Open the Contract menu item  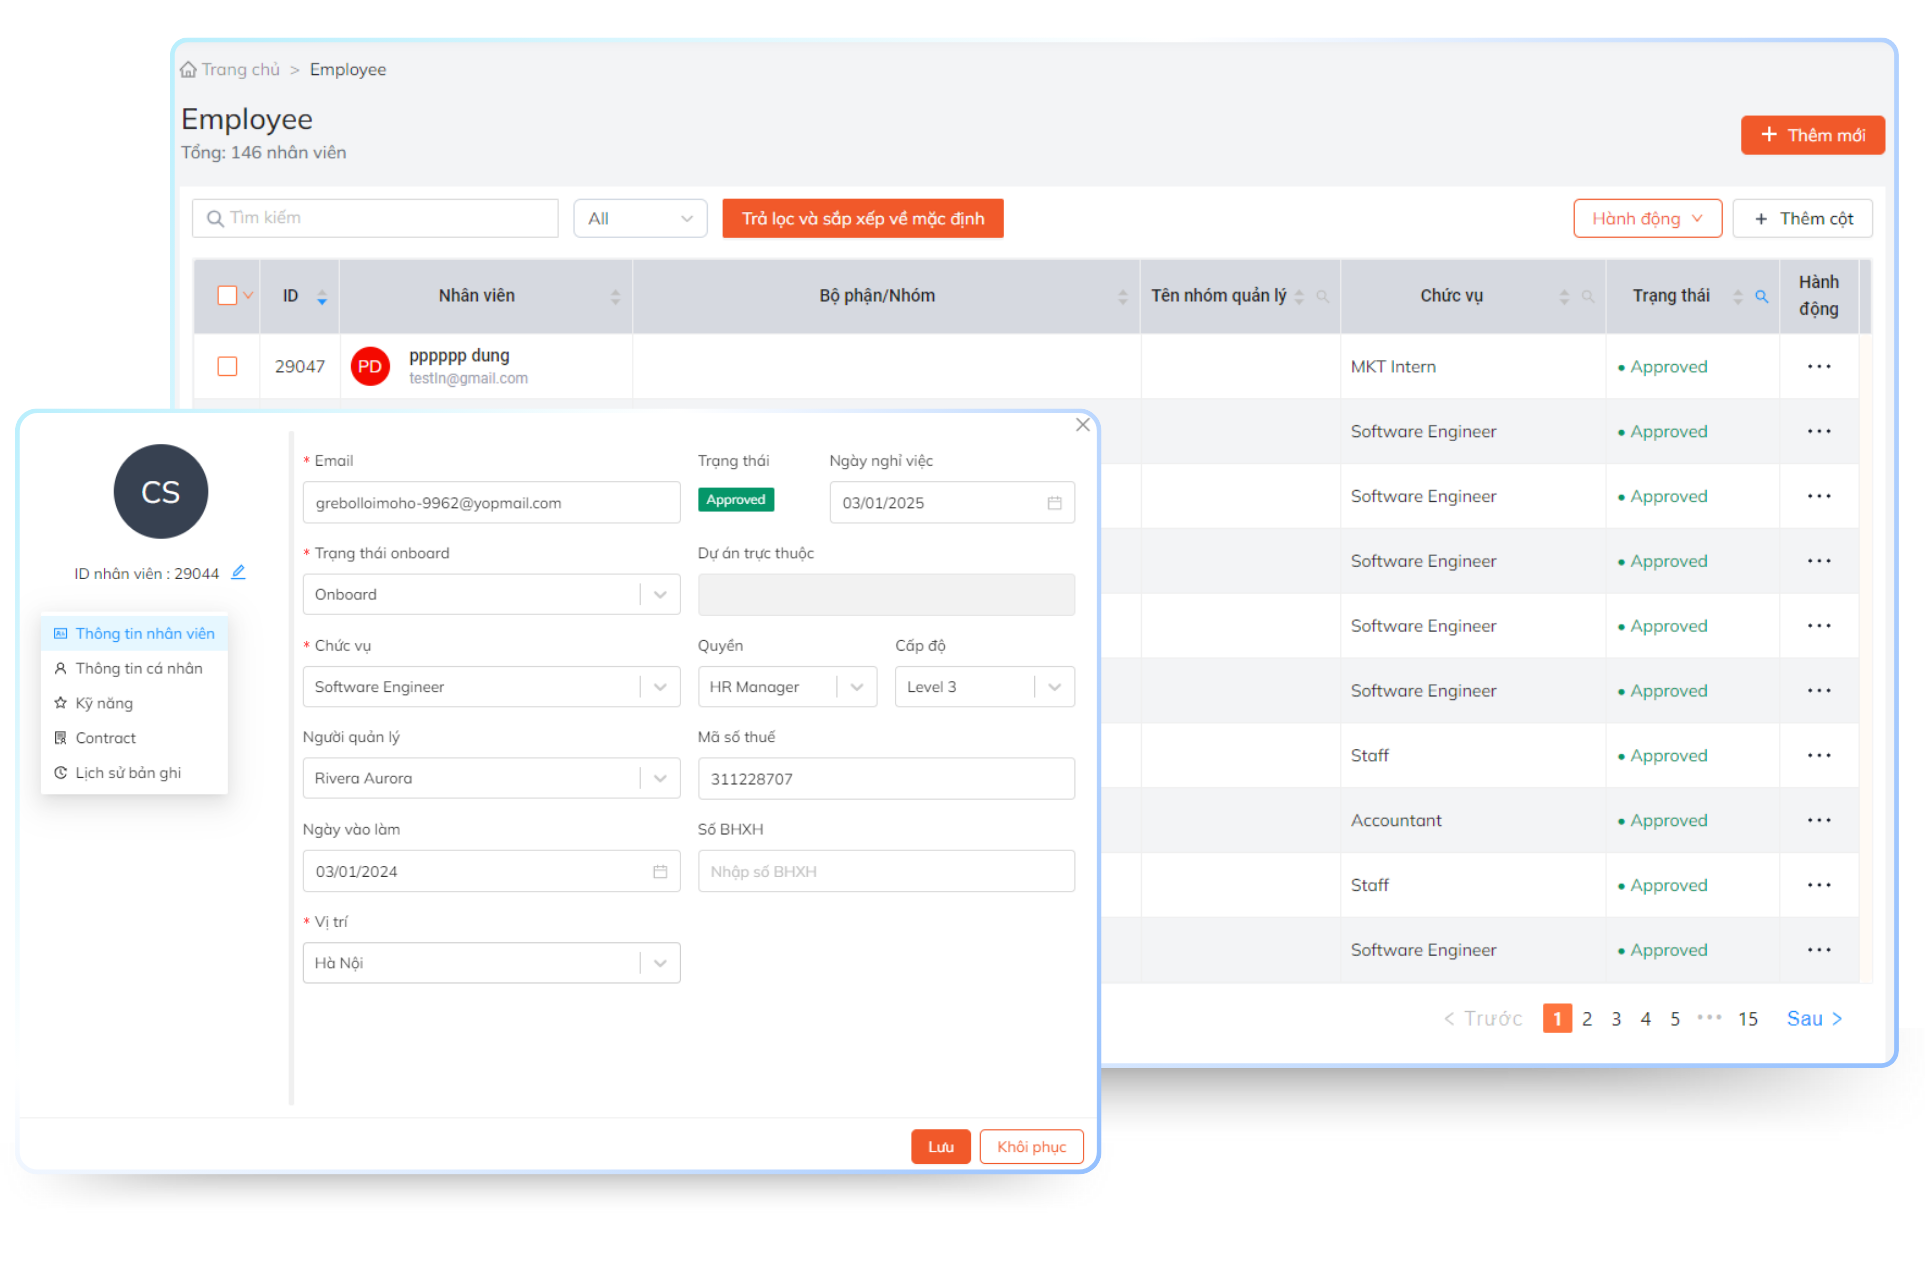coord(105,738)
